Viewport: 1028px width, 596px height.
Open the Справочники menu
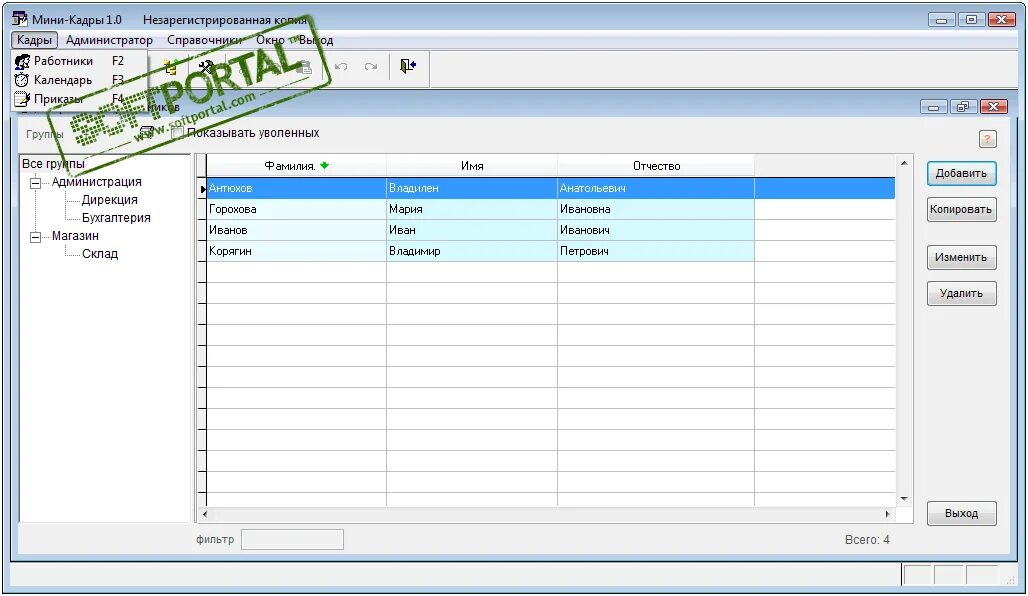pyautogui.click(x=205, y=40)
